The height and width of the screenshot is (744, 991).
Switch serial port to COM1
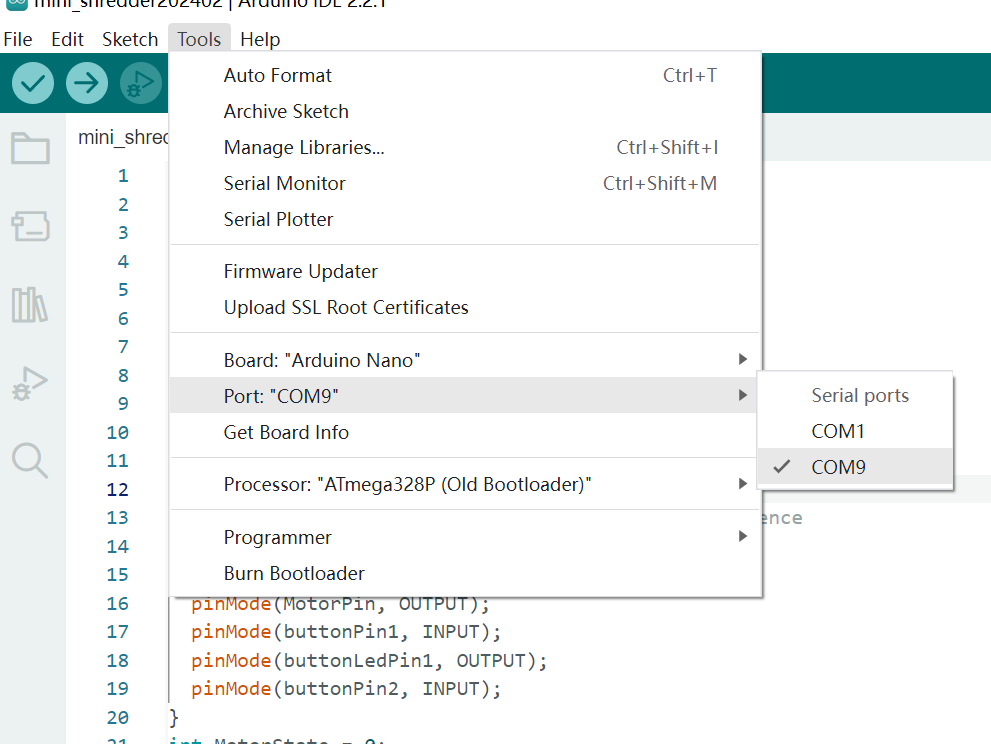838,431
